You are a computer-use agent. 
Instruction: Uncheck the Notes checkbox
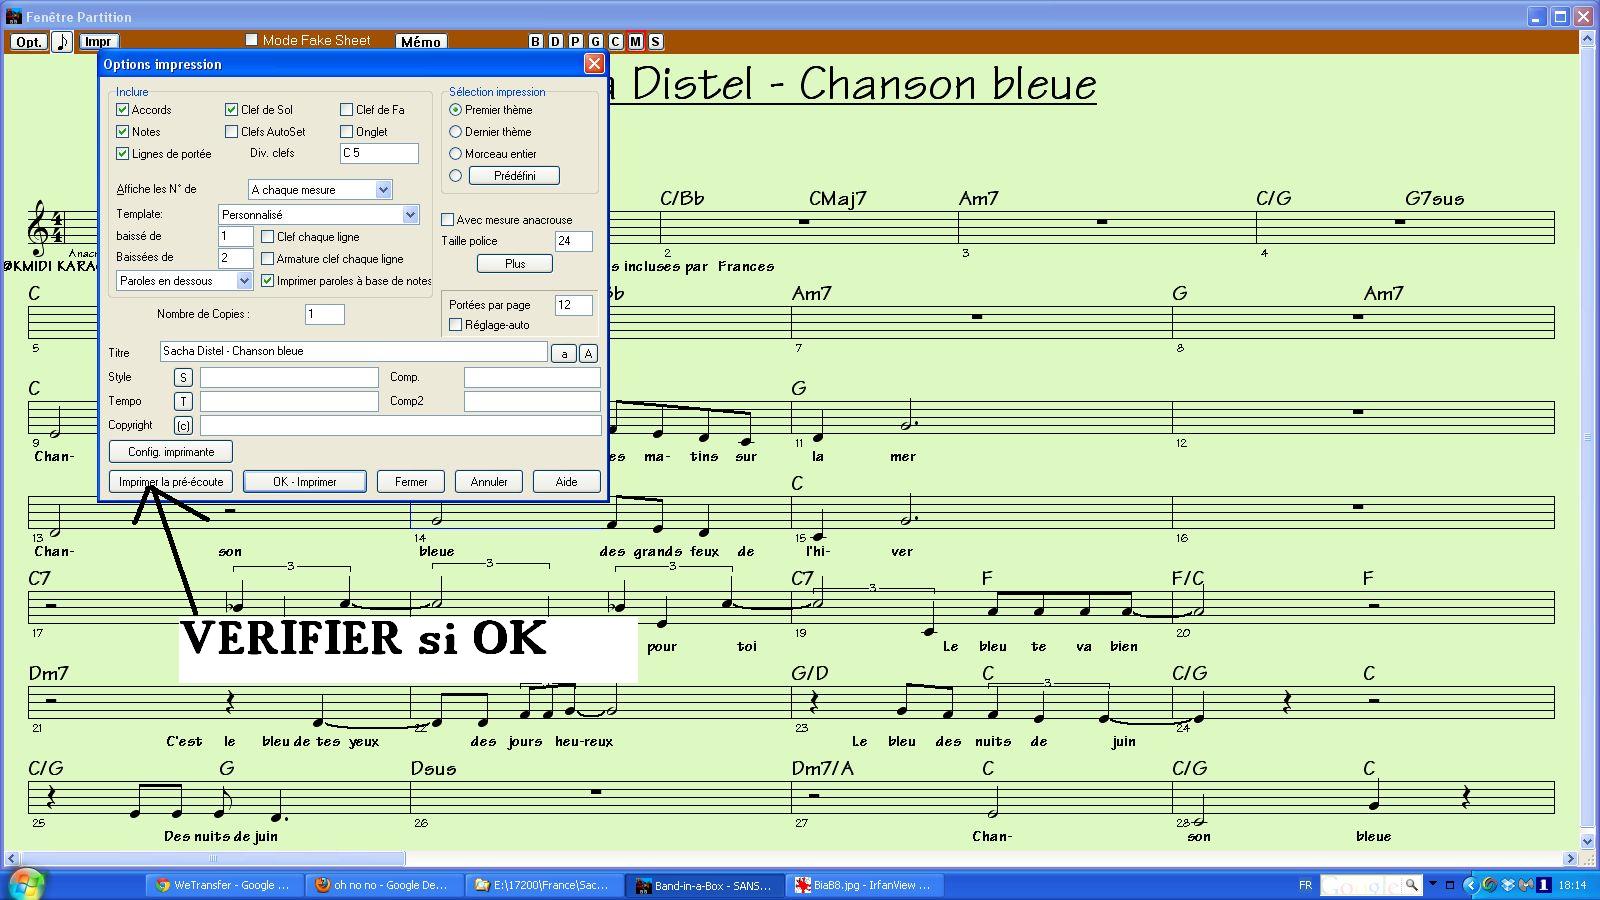[122, 132]
